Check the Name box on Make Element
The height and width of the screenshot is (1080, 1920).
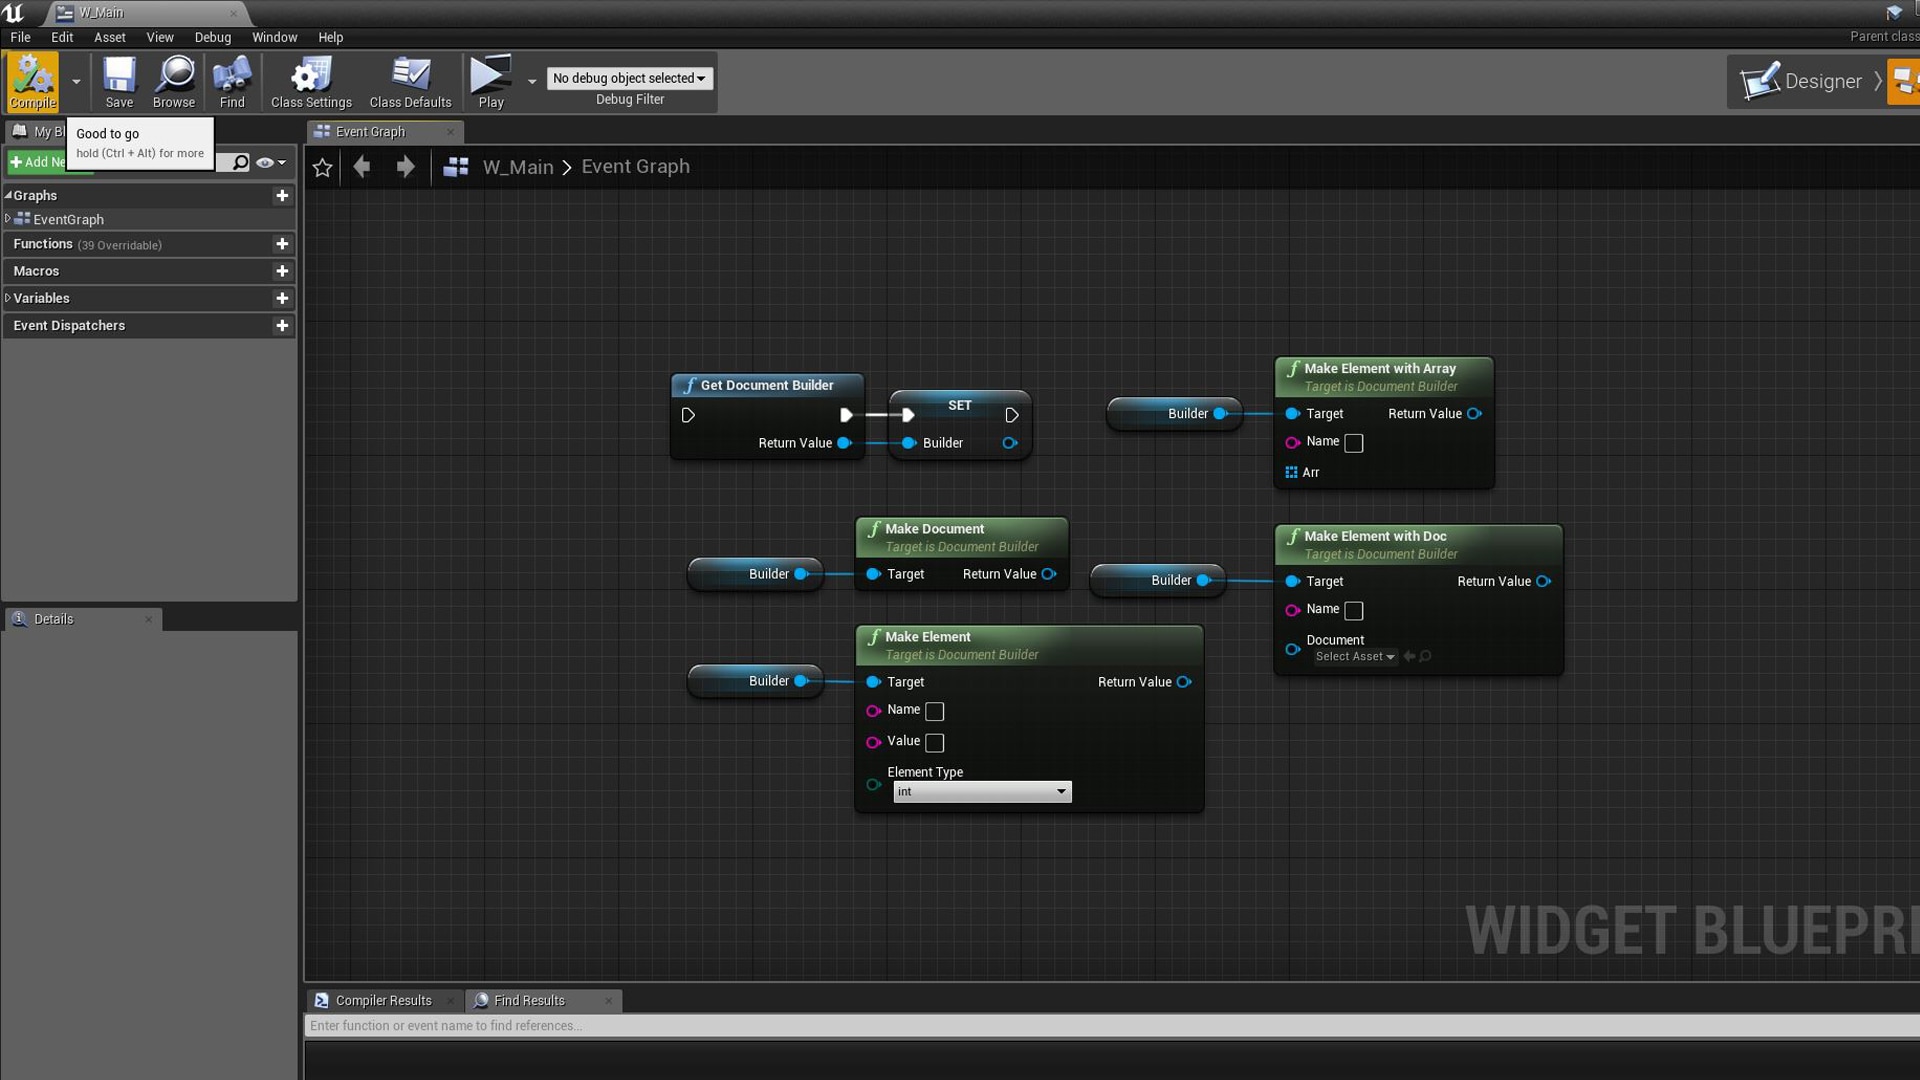pos(934,711)
